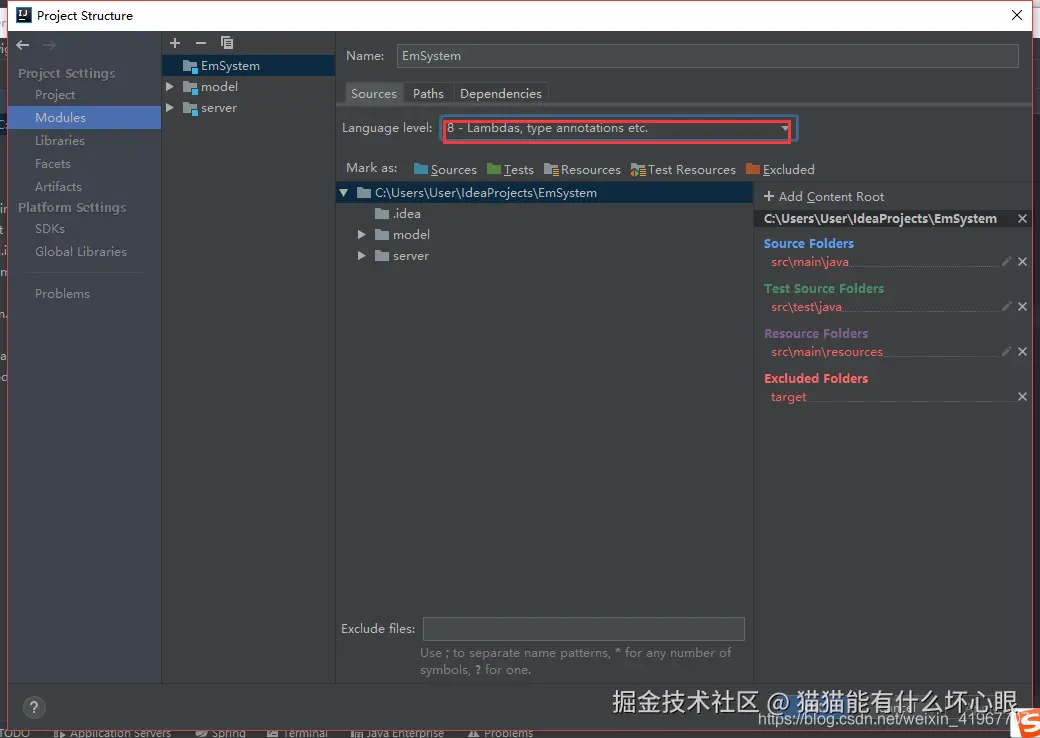Mark folder as Excluded
1040x738 pixels.
pyautogui.click(x=780, y=170)
